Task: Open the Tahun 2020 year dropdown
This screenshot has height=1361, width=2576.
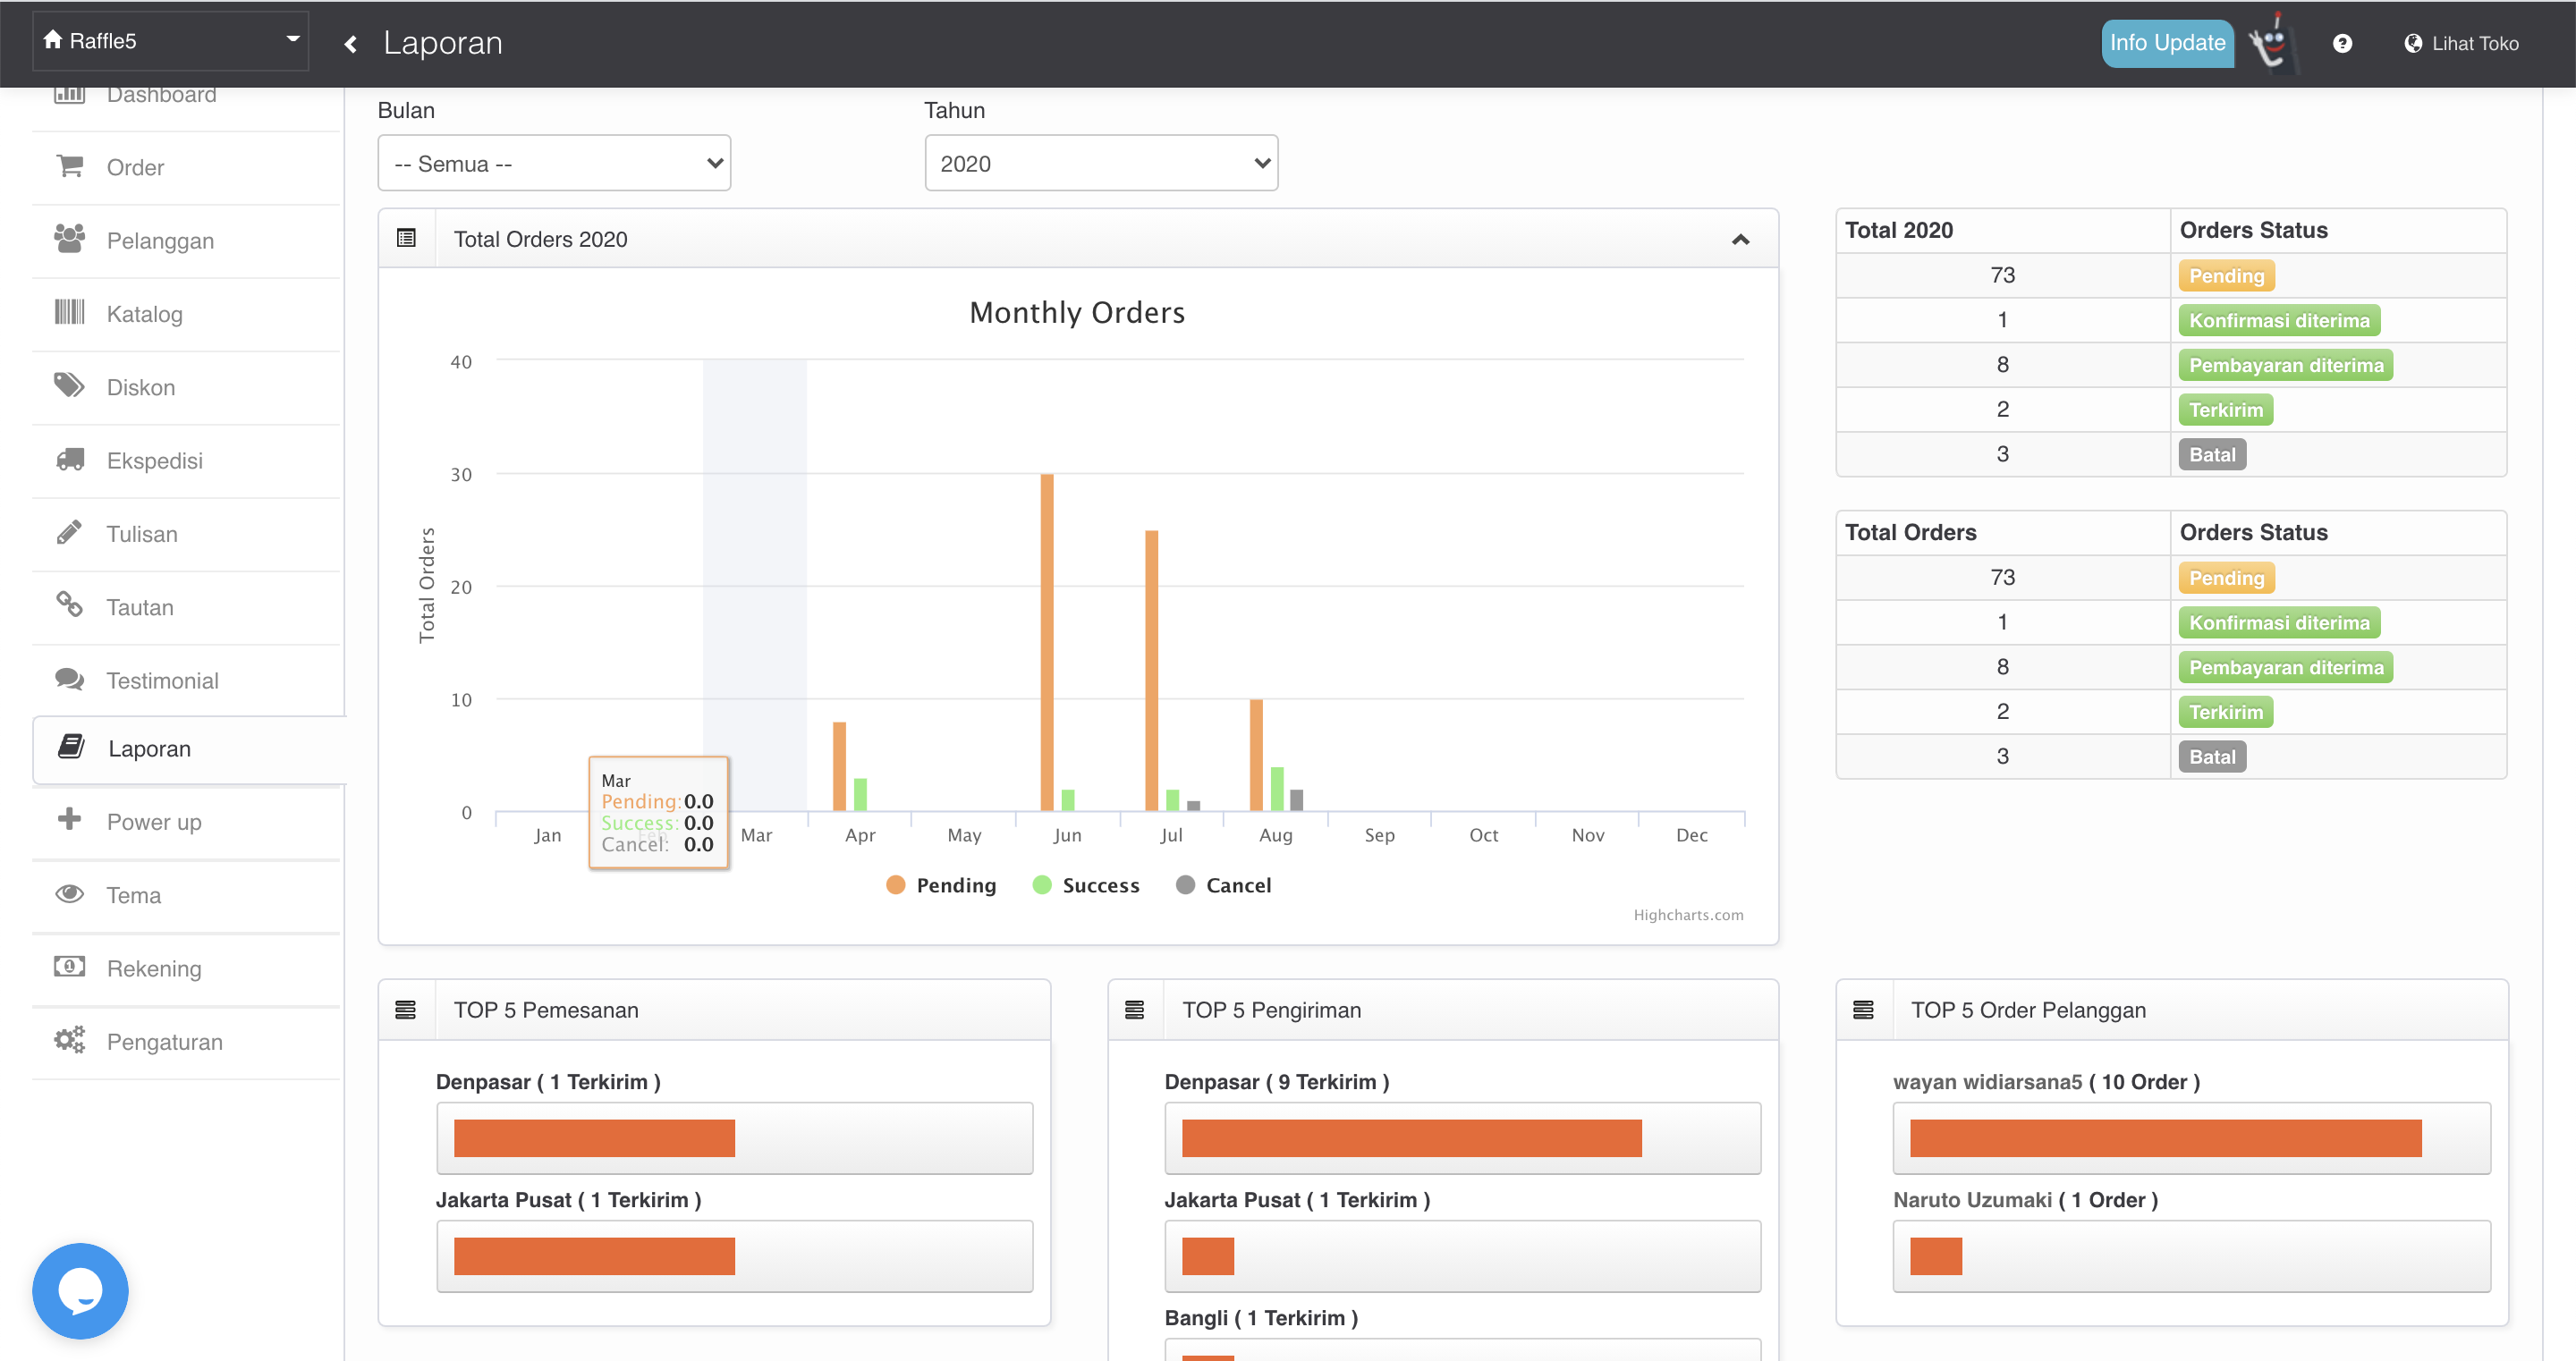Action: coord(1101,163)
